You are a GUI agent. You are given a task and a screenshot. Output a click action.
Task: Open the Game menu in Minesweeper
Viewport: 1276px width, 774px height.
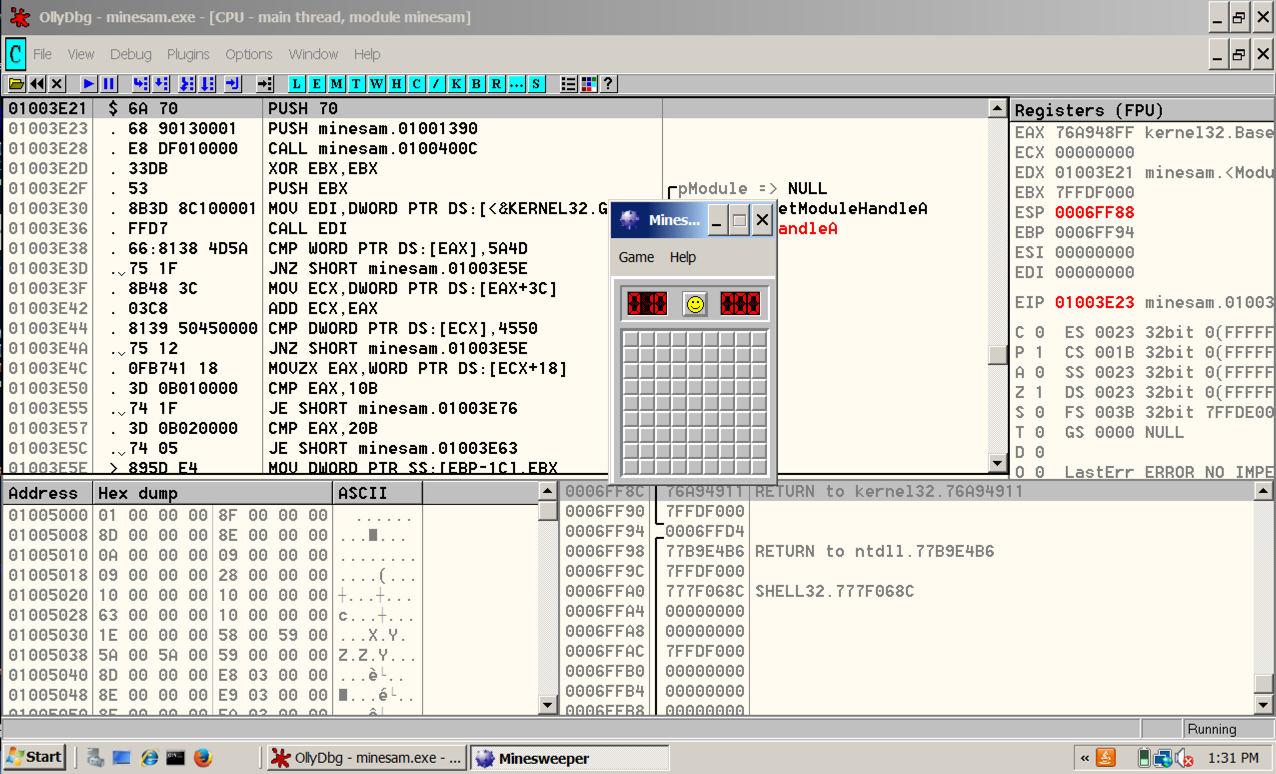[636, 257]
